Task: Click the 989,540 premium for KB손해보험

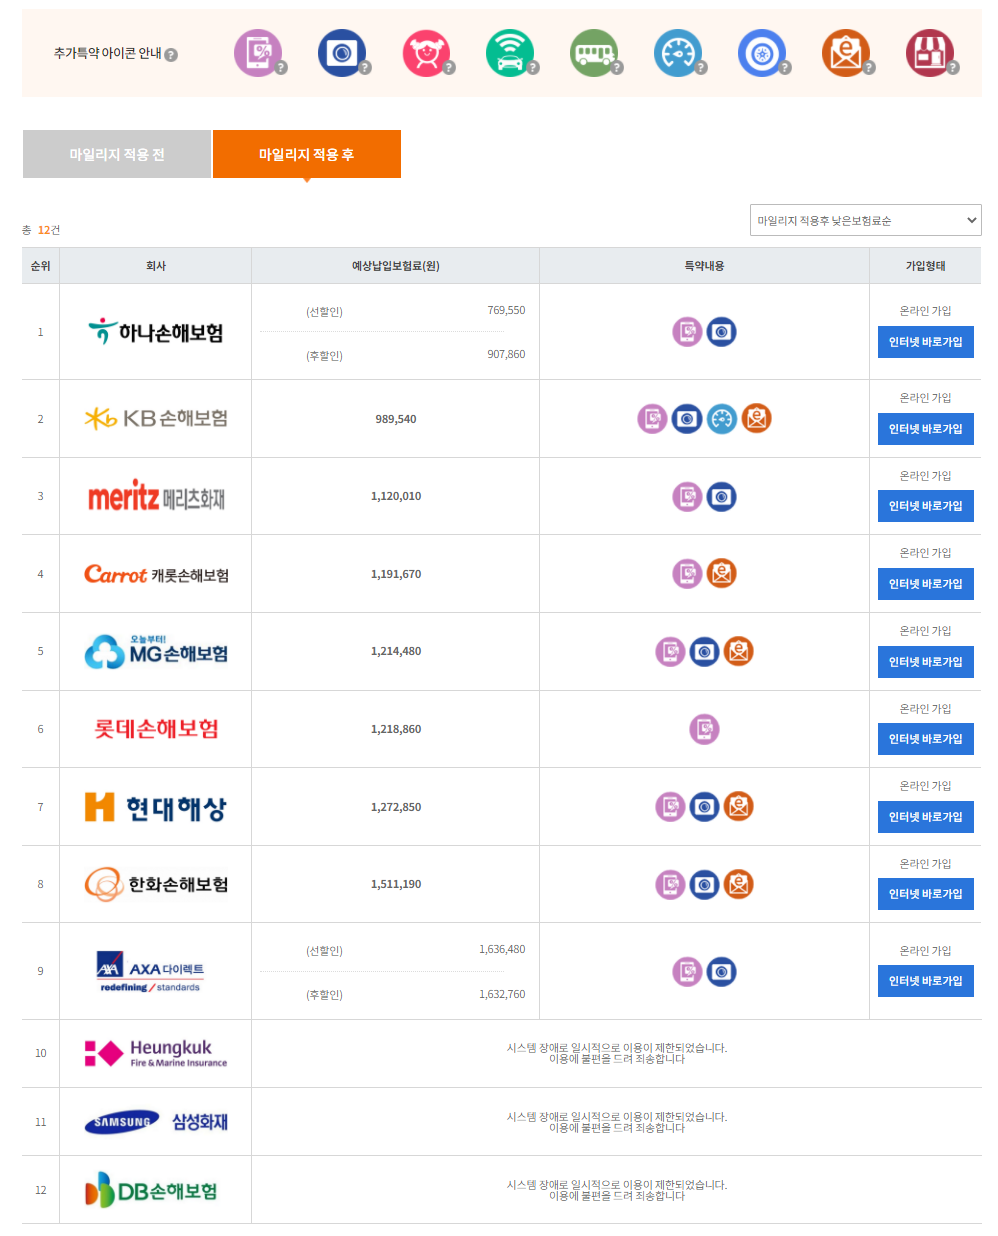Action: (396, 419)
